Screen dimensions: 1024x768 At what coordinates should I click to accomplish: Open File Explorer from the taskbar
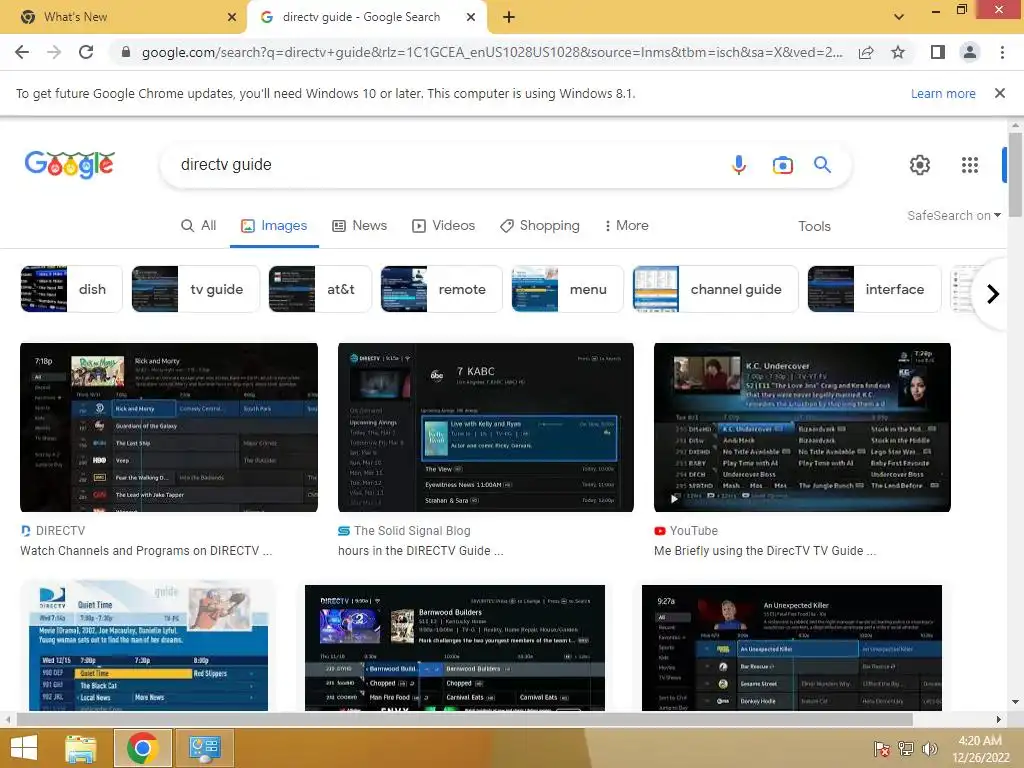tap(81, 748)
